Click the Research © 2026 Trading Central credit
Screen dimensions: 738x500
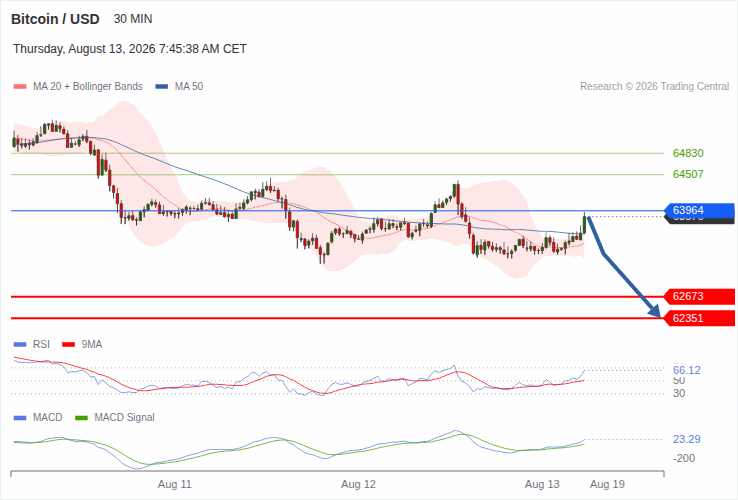point(654,87)
